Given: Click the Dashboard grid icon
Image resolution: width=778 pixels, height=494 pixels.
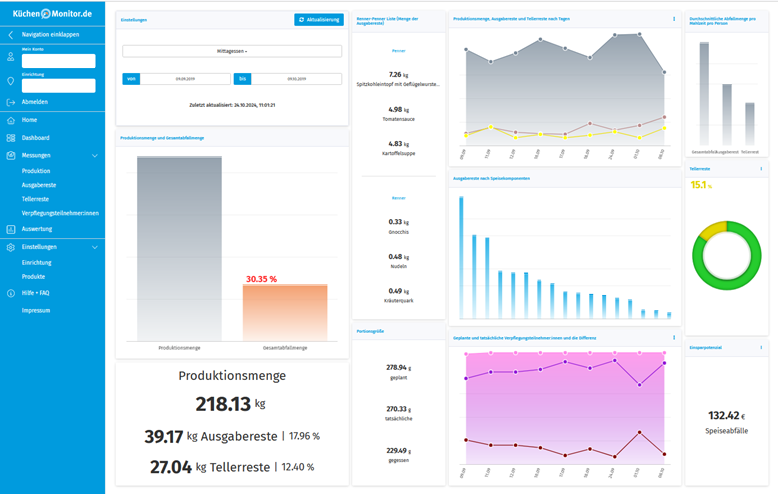Looking at the screenshot, I should 10,137.
